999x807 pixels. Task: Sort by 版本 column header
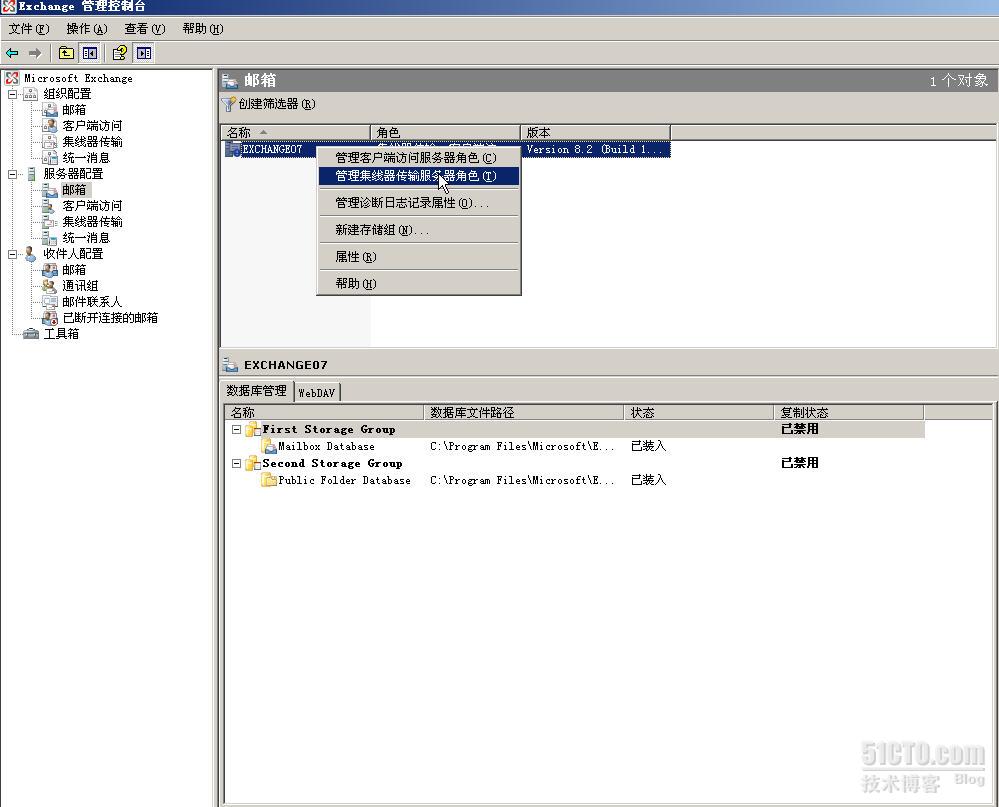point(595,132)
